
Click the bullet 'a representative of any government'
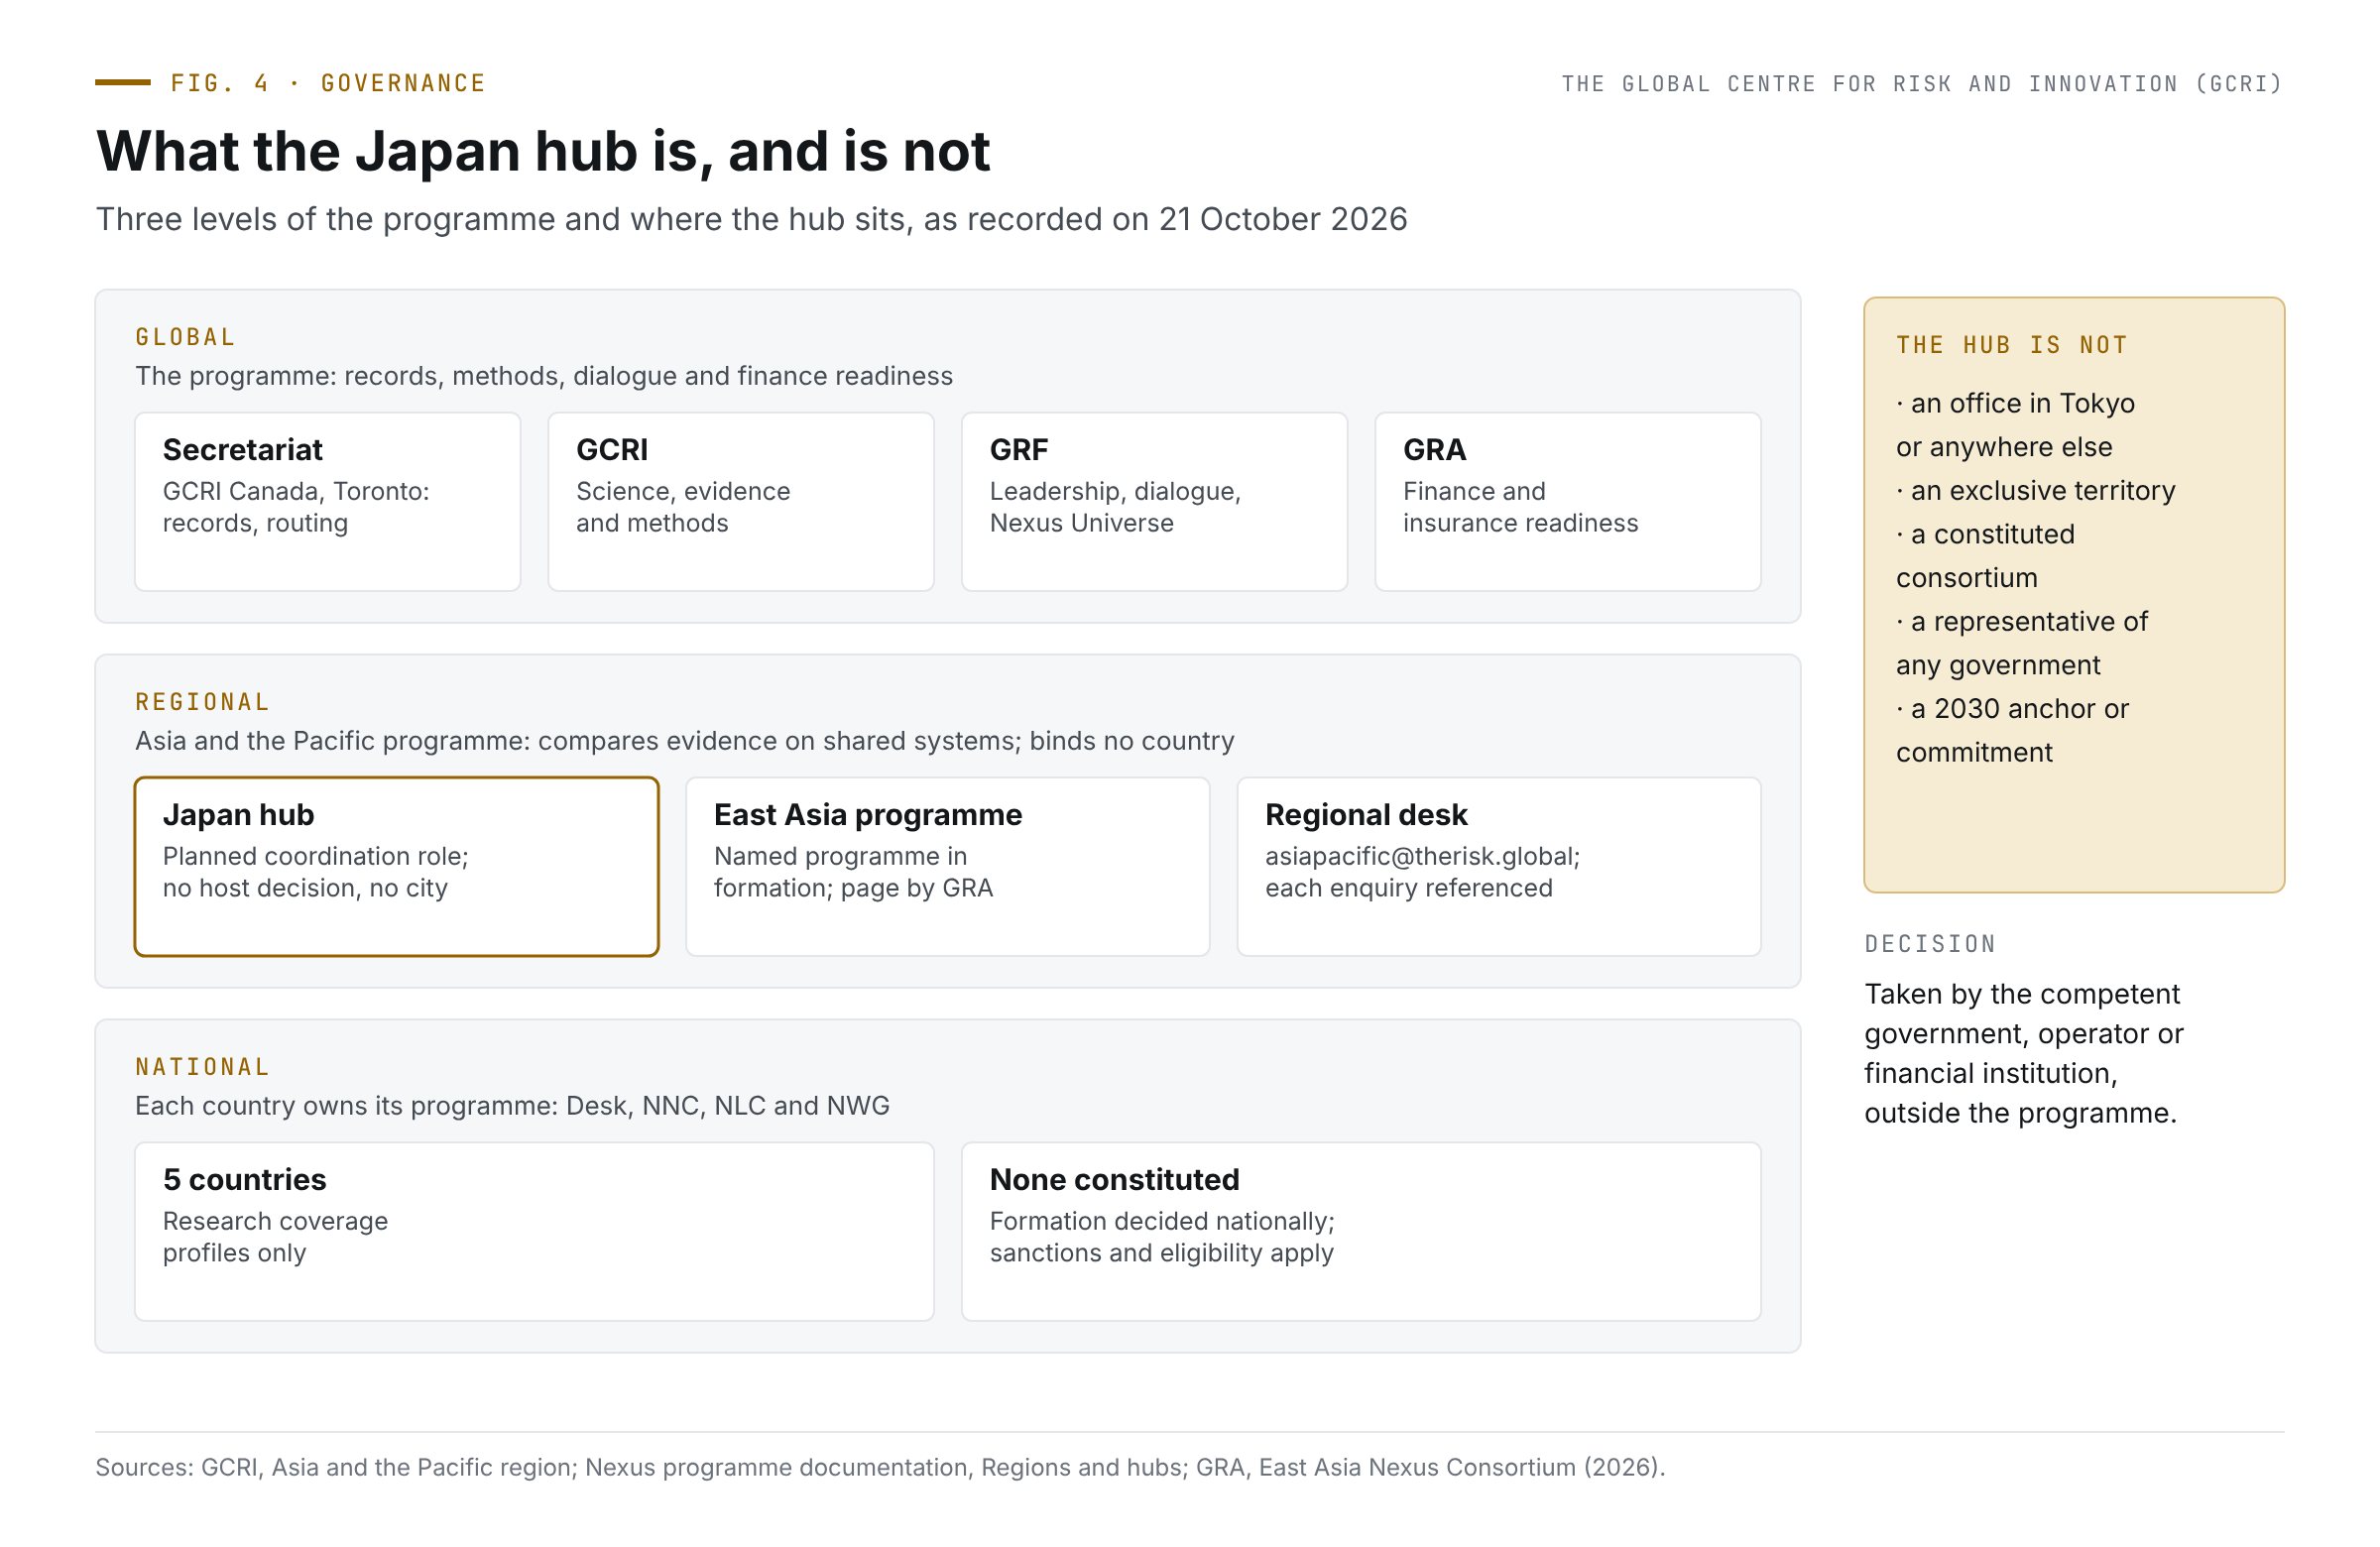click(2021, 643)
